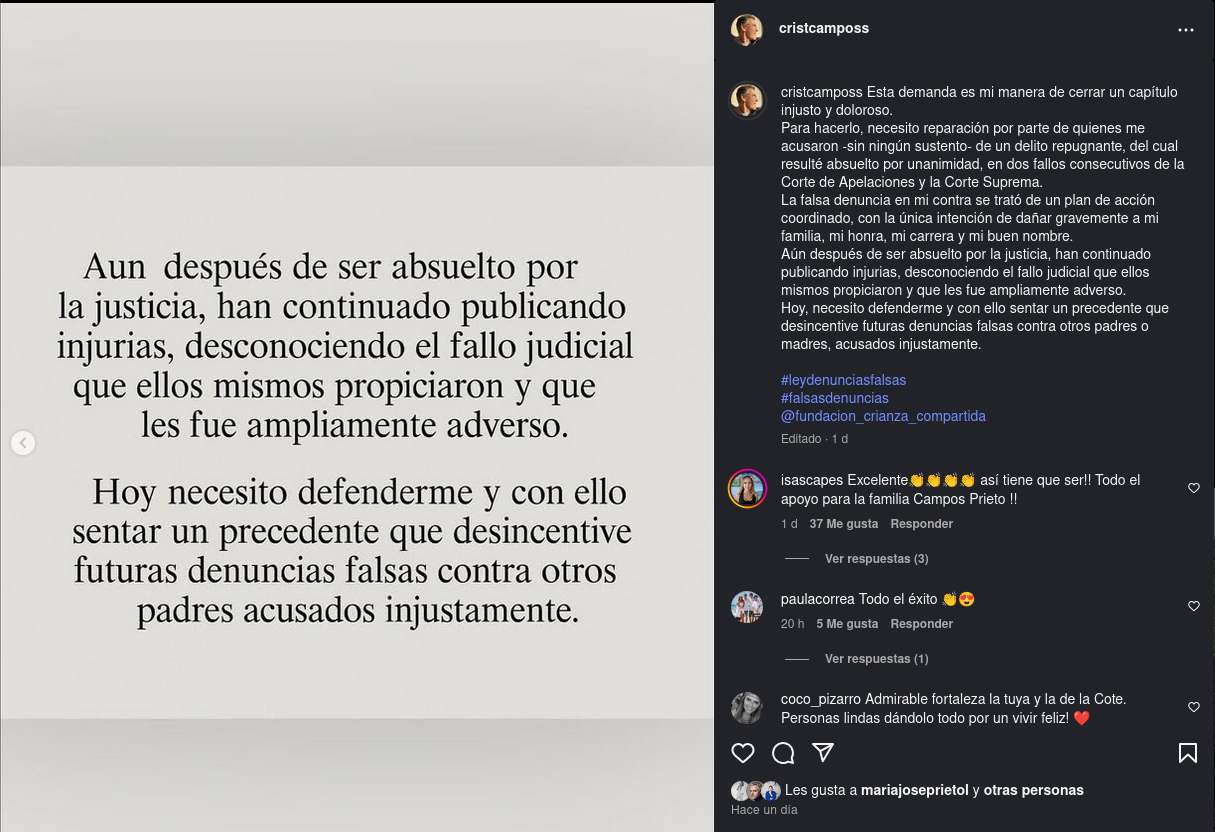
Task: Select the cristcamposs username in the header
Action: pyautogui.click(x=824, y=28)
